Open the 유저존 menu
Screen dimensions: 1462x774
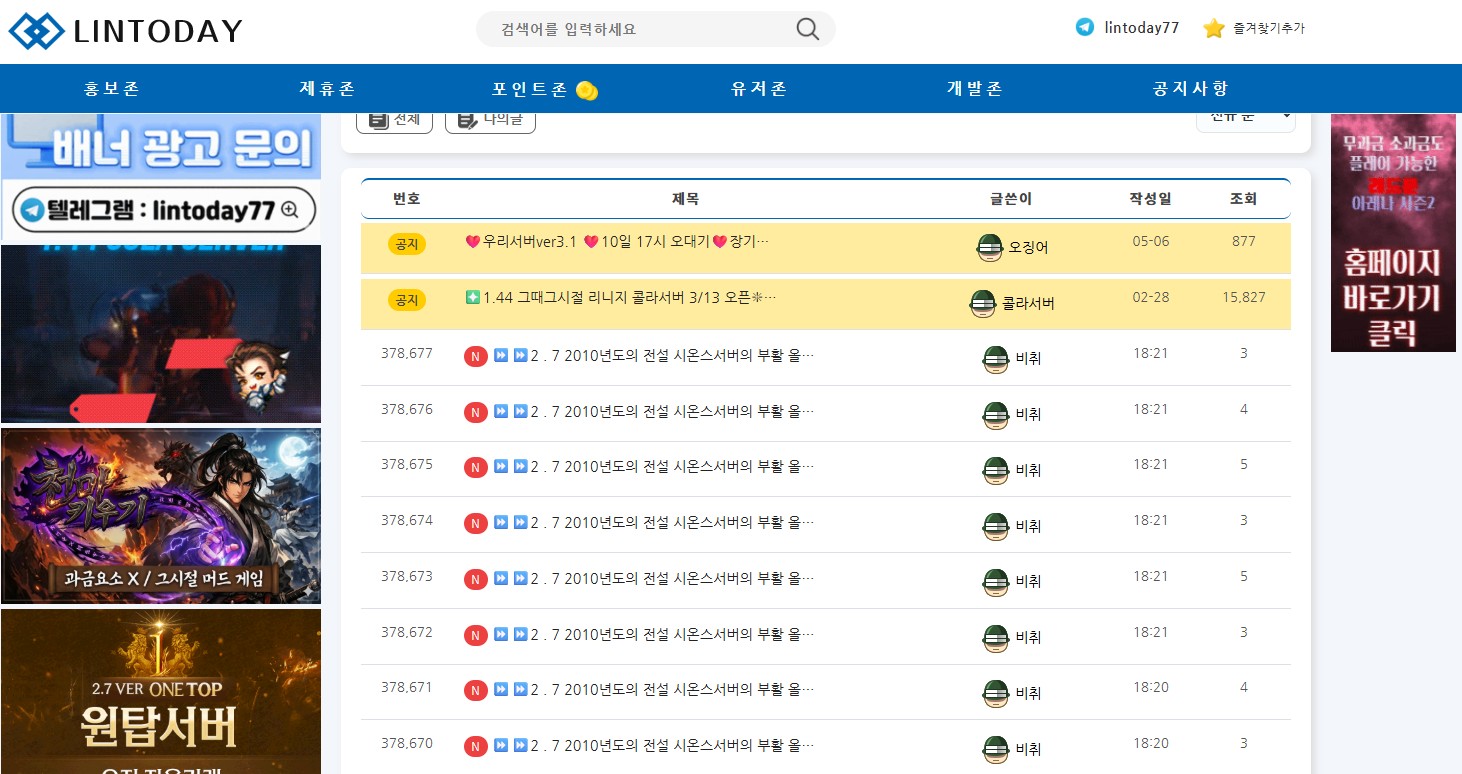point(759,89)
